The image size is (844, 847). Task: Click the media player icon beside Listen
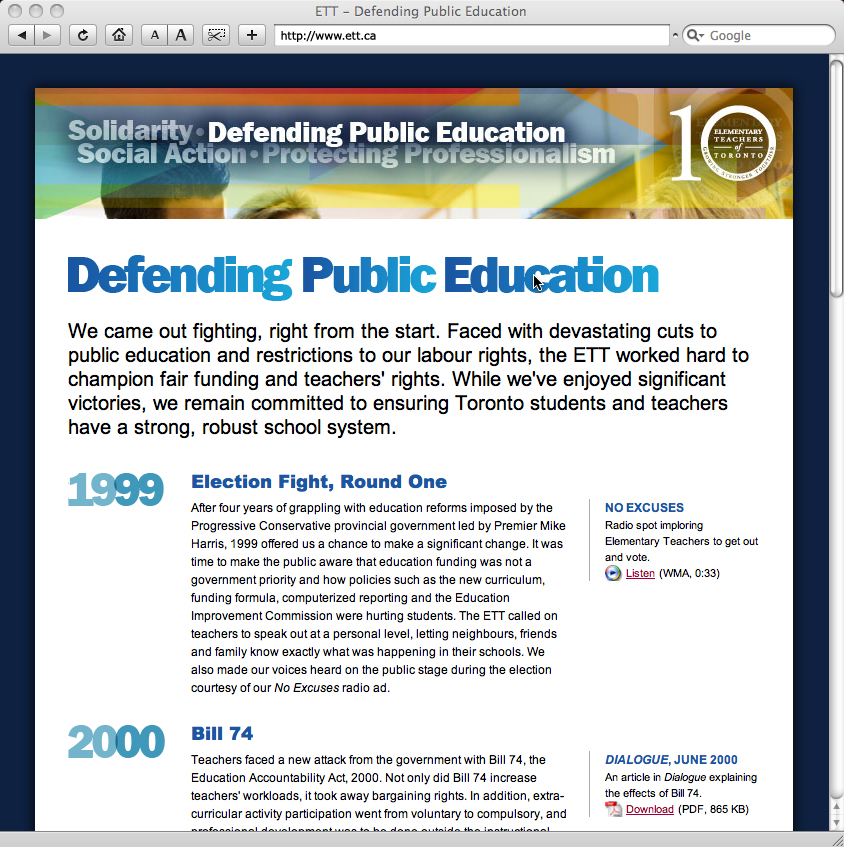[x=613, y=573]
